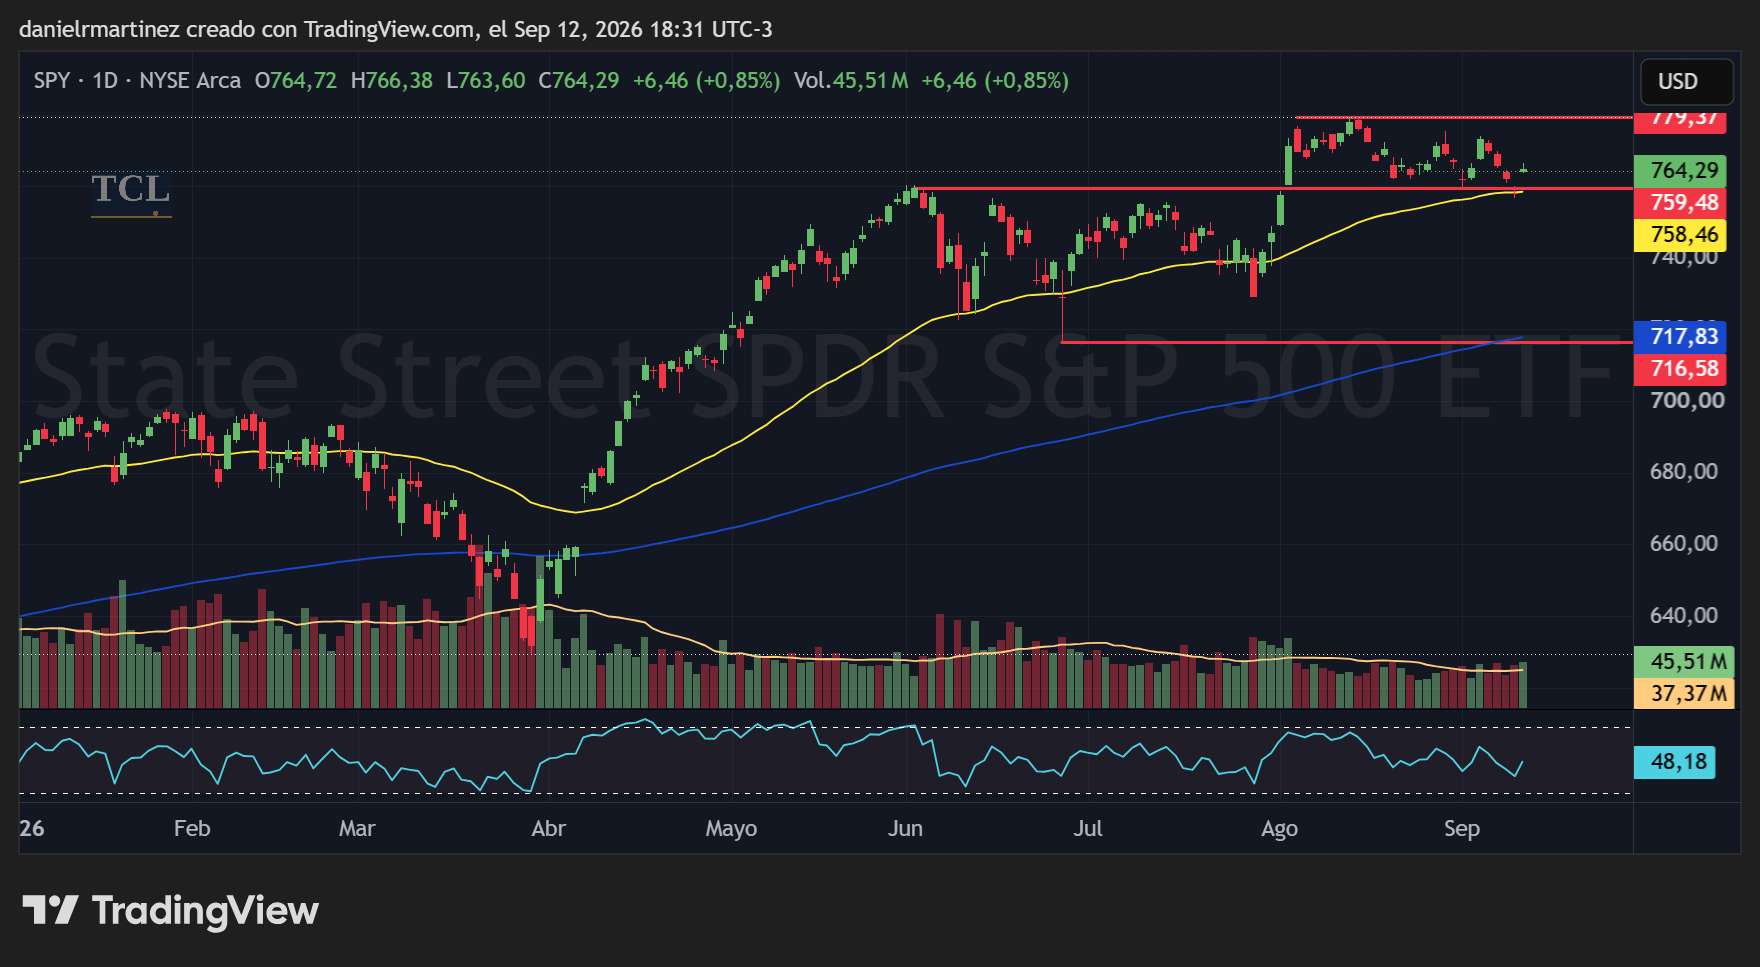1760x967 pixels.
Task: Click the Jul label on the time axis
Action: point(1088,829)
